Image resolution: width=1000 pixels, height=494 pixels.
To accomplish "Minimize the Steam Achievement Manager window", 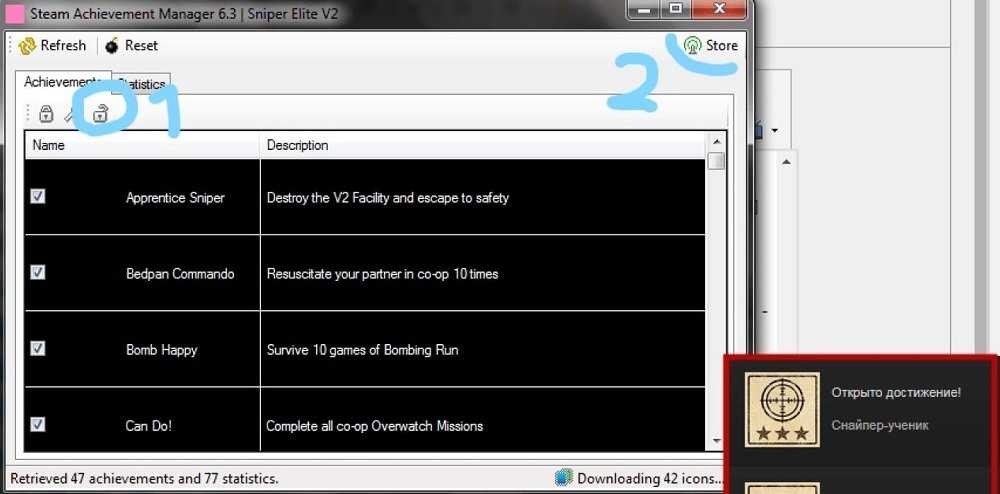I will pyautogui.click(x=643, y=9).
